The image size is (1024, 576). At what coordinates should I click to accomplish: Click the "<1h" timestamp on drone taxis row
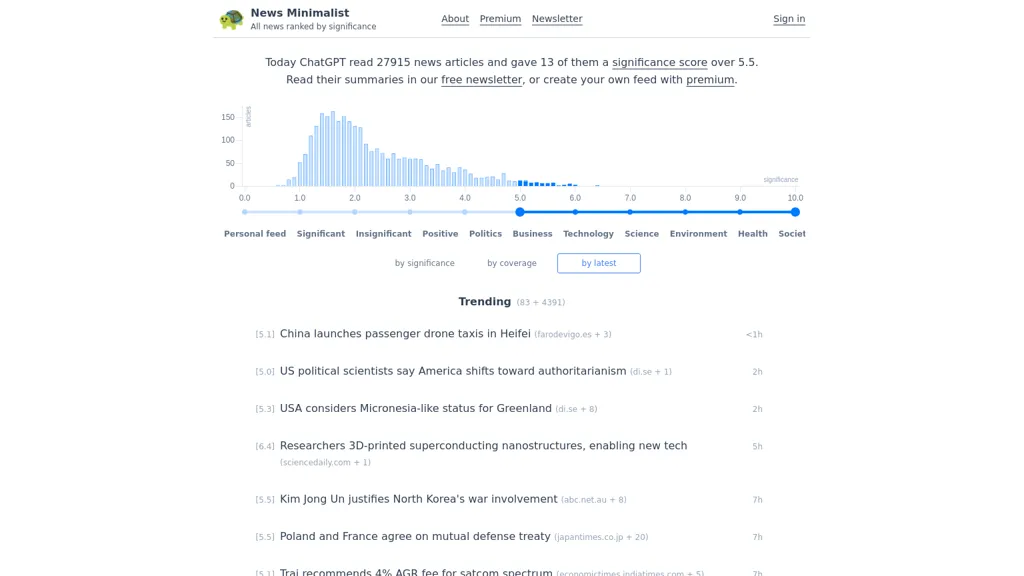tap(754, 334)
